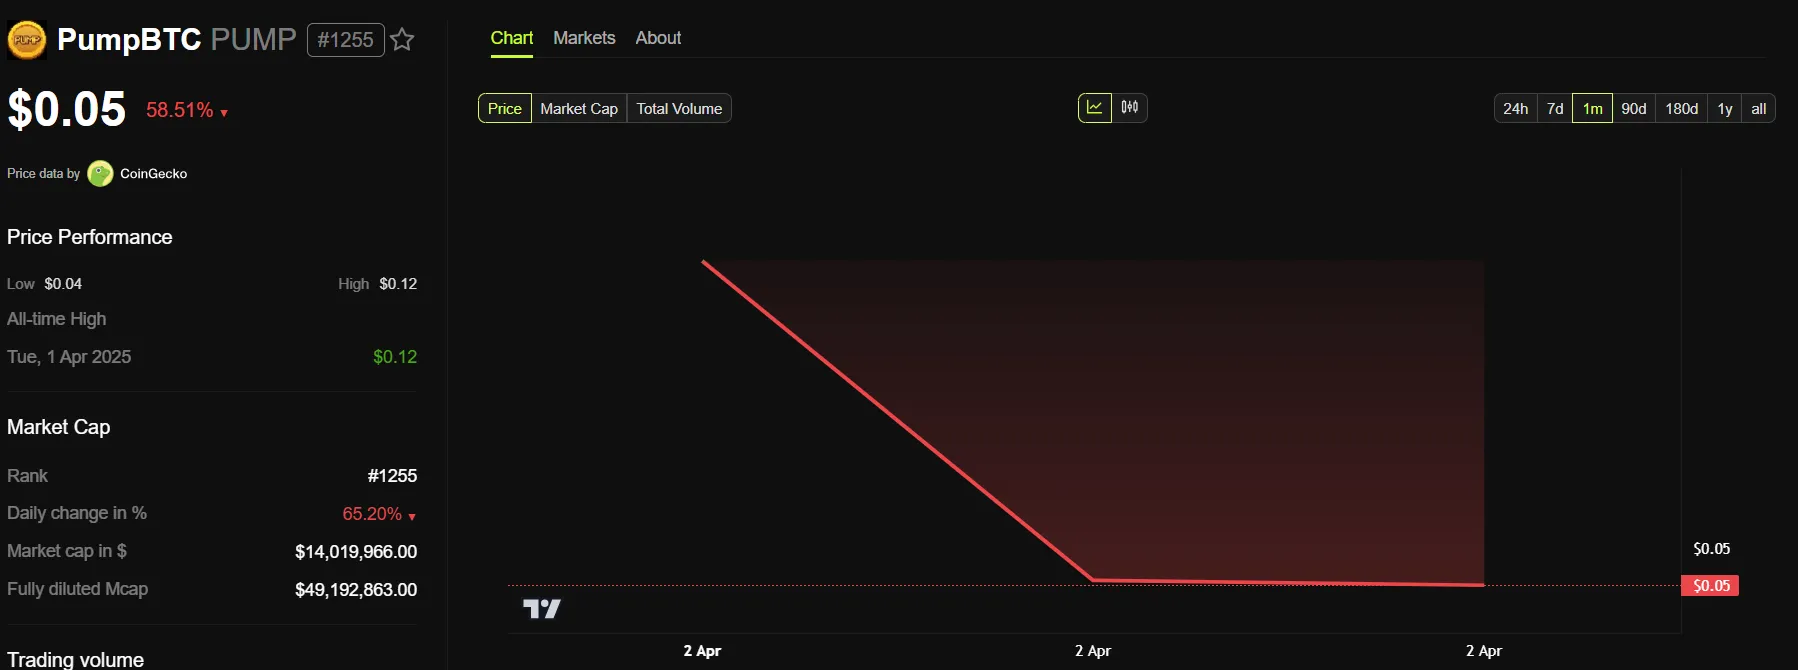
Task: Click the Market Cap section heading
Action: coord(59,427)
